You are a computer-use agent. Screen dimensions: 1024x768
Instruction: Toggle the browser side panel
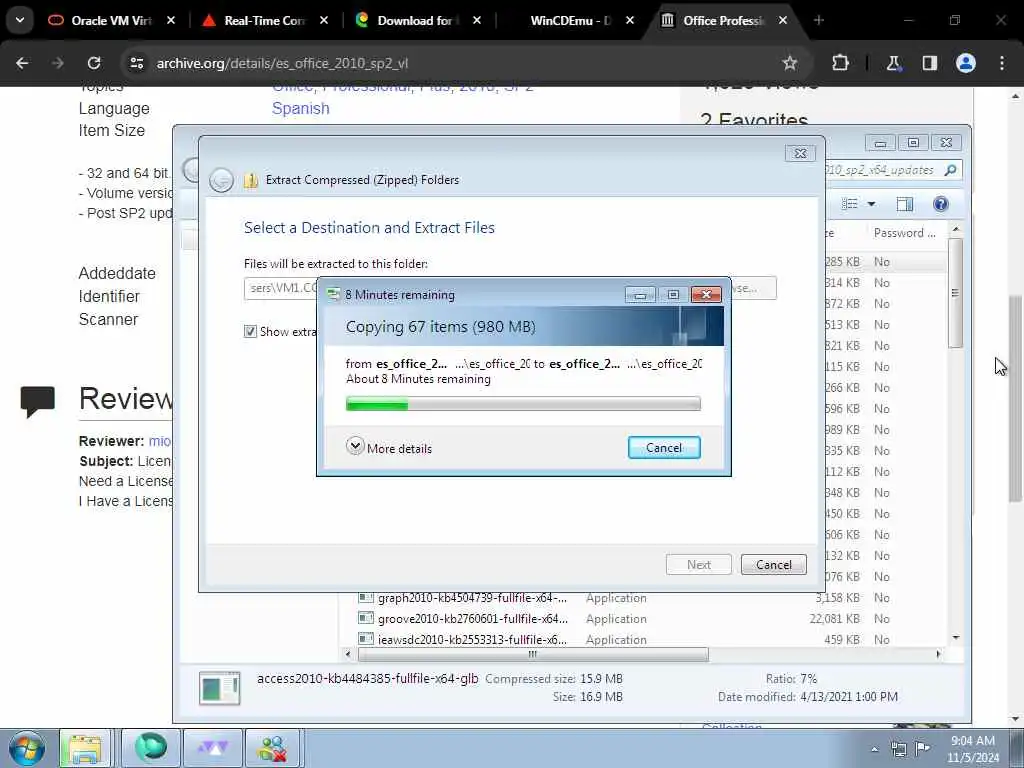930,63
